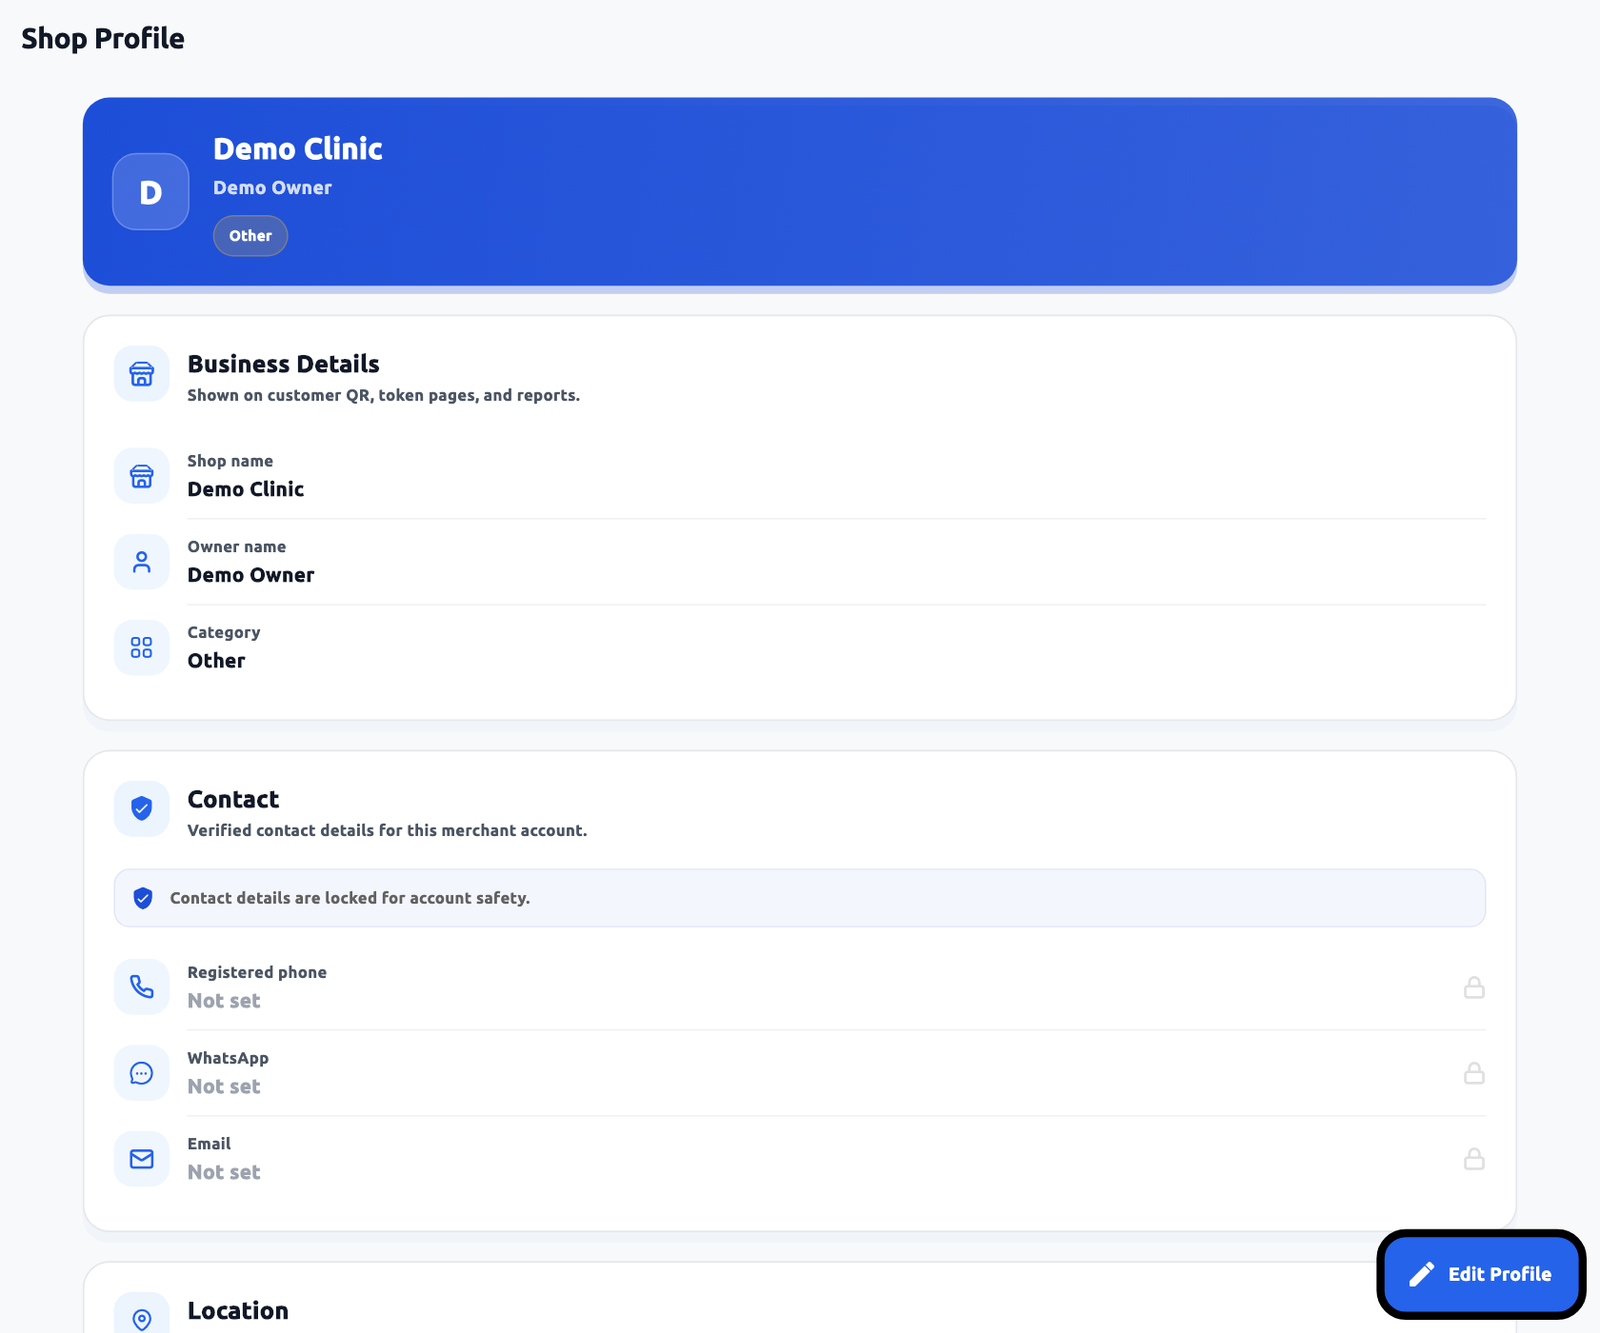Click the Business Details storefront icon
This screenshot has width=1600, height=1333.
(x=142, y=374)
